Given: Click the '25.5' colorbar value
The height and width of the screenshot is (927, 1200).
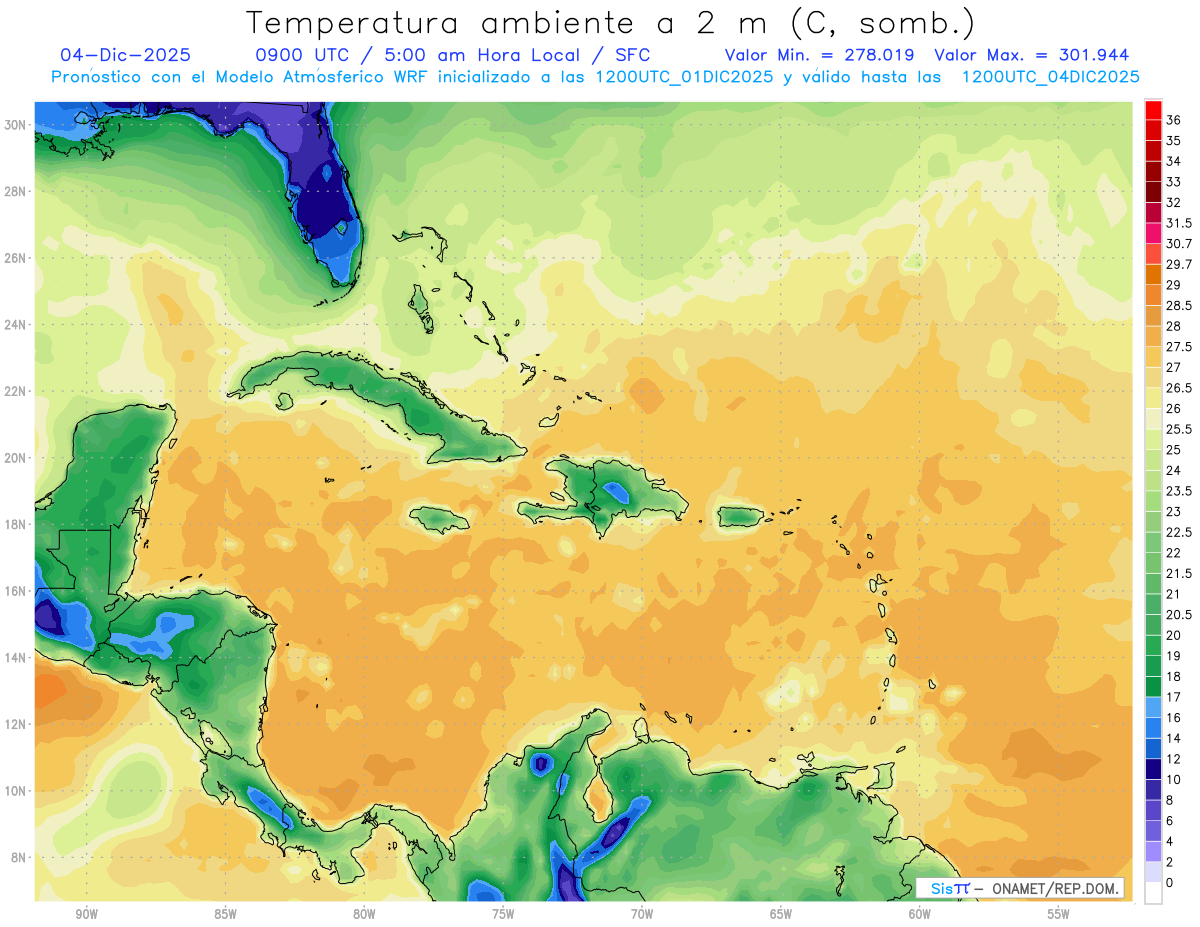Looking at the screenshot, I should (1179, 429).
